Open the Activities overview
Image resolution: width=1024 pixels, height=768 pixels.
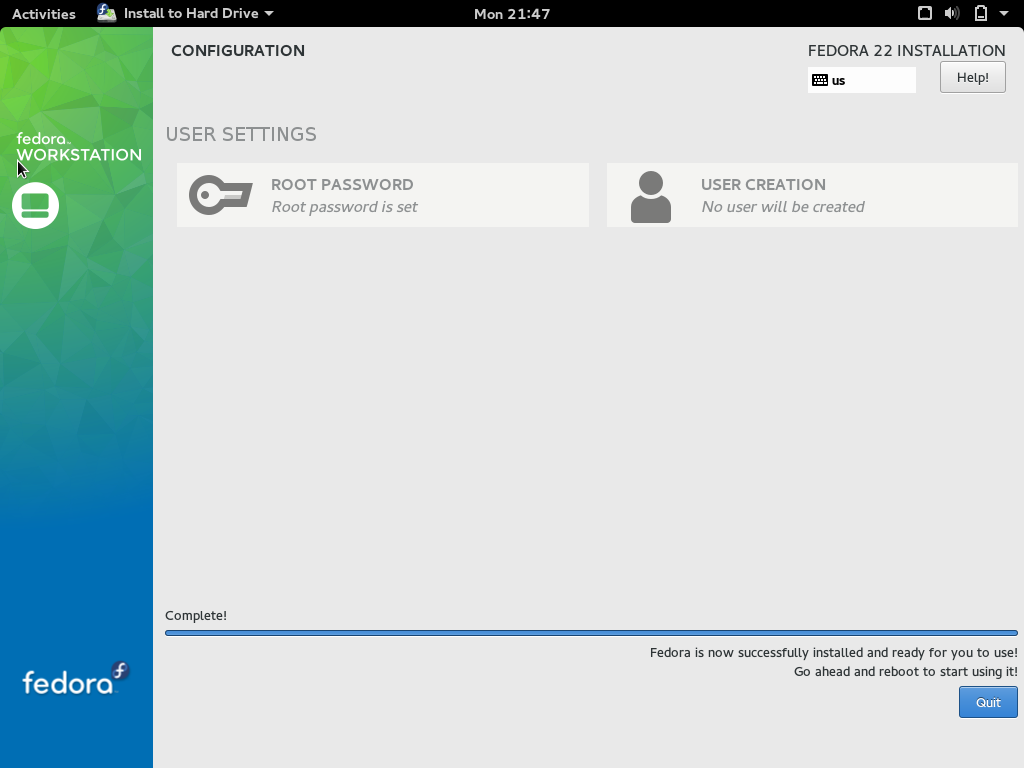[x=44, y=13]
